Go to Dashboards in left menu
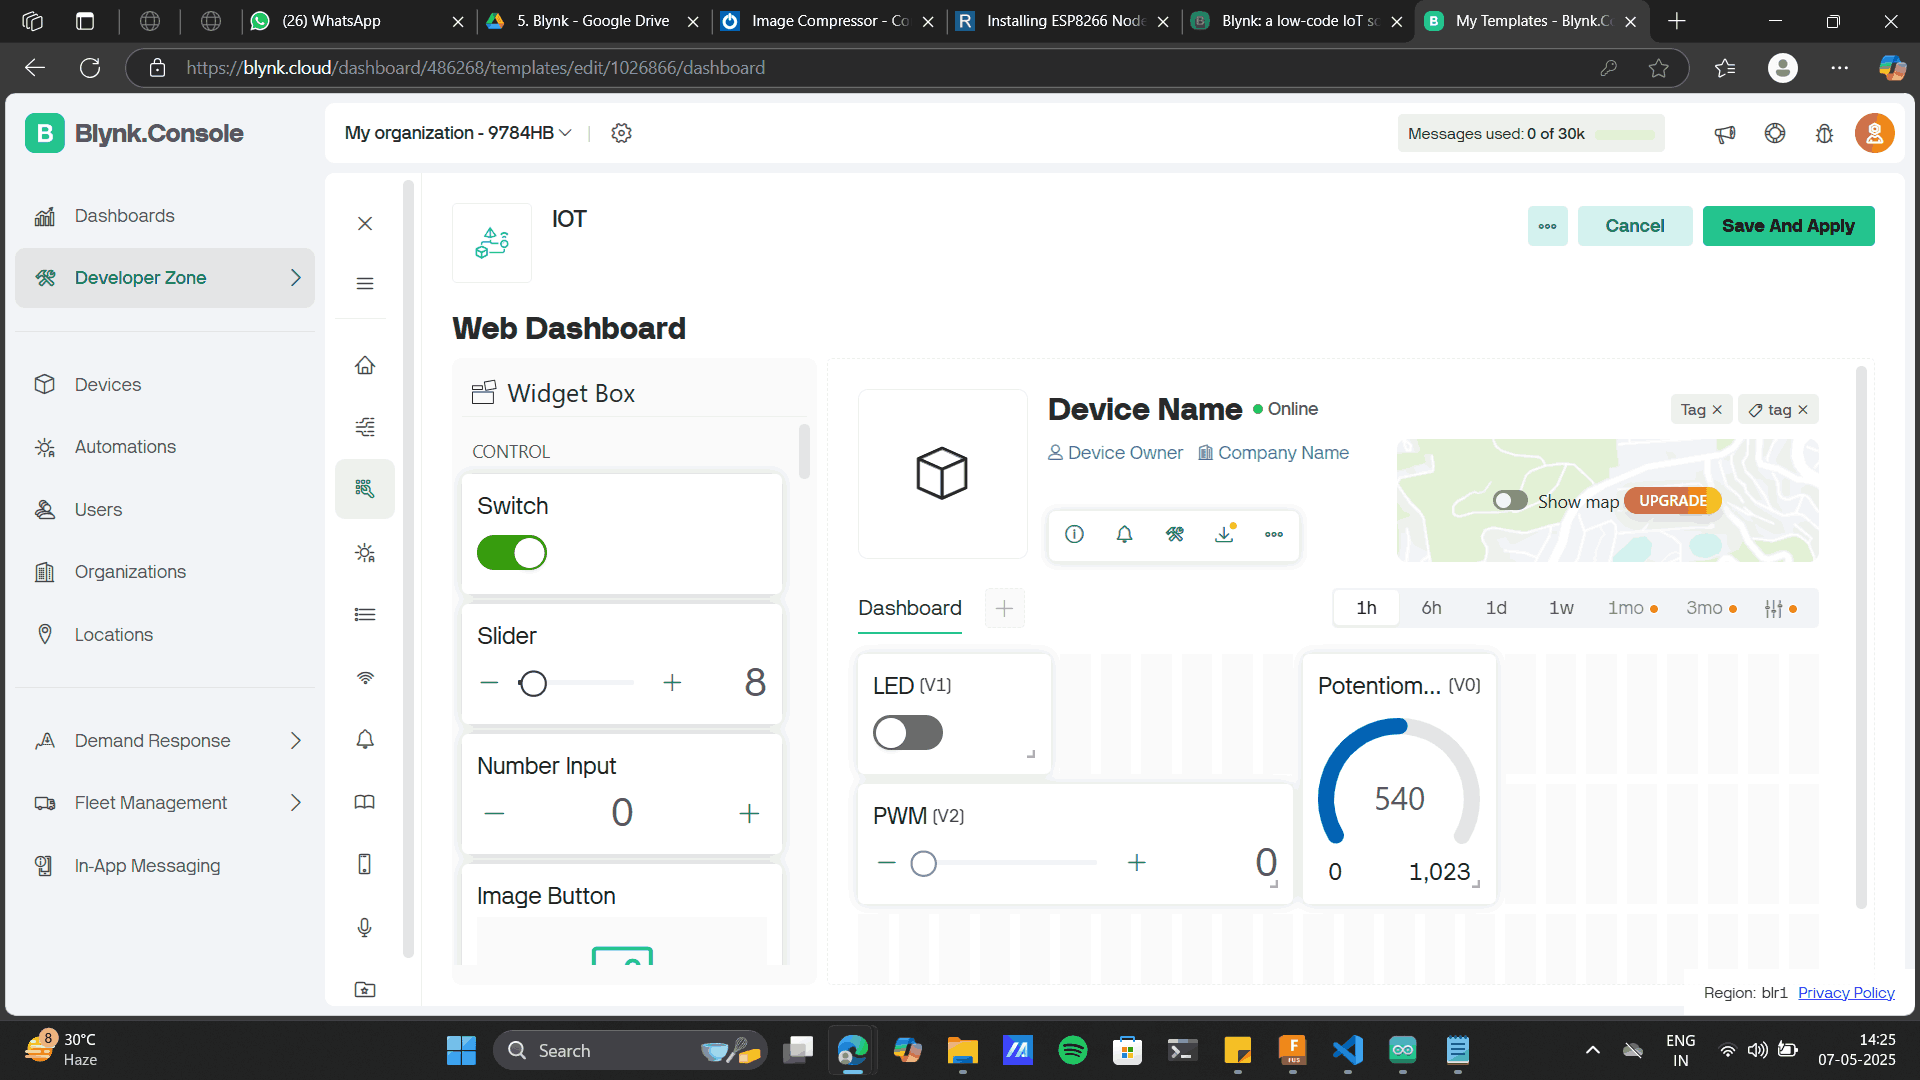Screen dimensions: 1920x1080 (165, 216)
